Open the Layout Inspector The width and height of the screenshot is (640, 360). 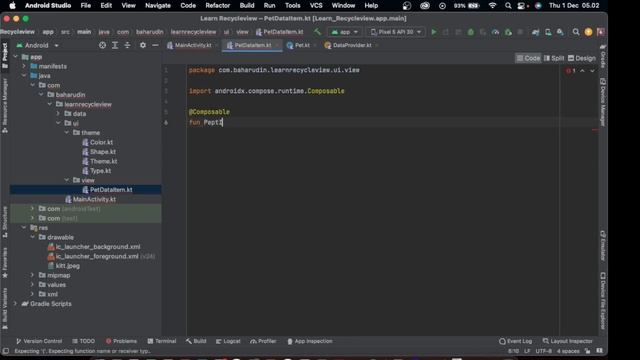[x=567, y=341]
